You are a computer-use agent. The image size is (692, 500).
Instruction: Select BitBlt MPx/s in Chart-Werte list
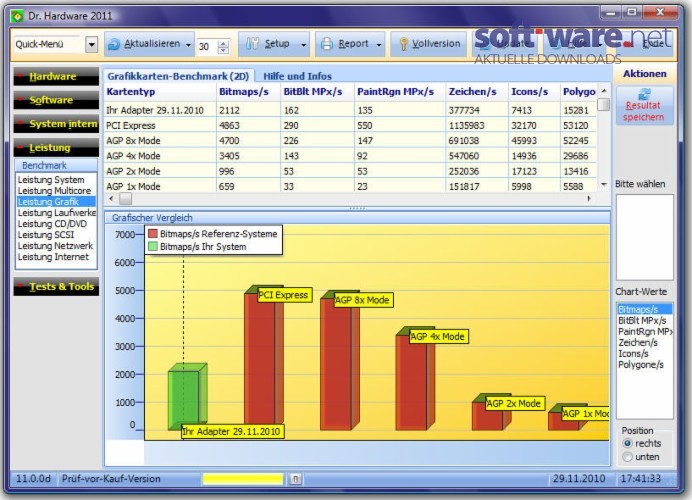pyautogui.click(x=644, y=320)
